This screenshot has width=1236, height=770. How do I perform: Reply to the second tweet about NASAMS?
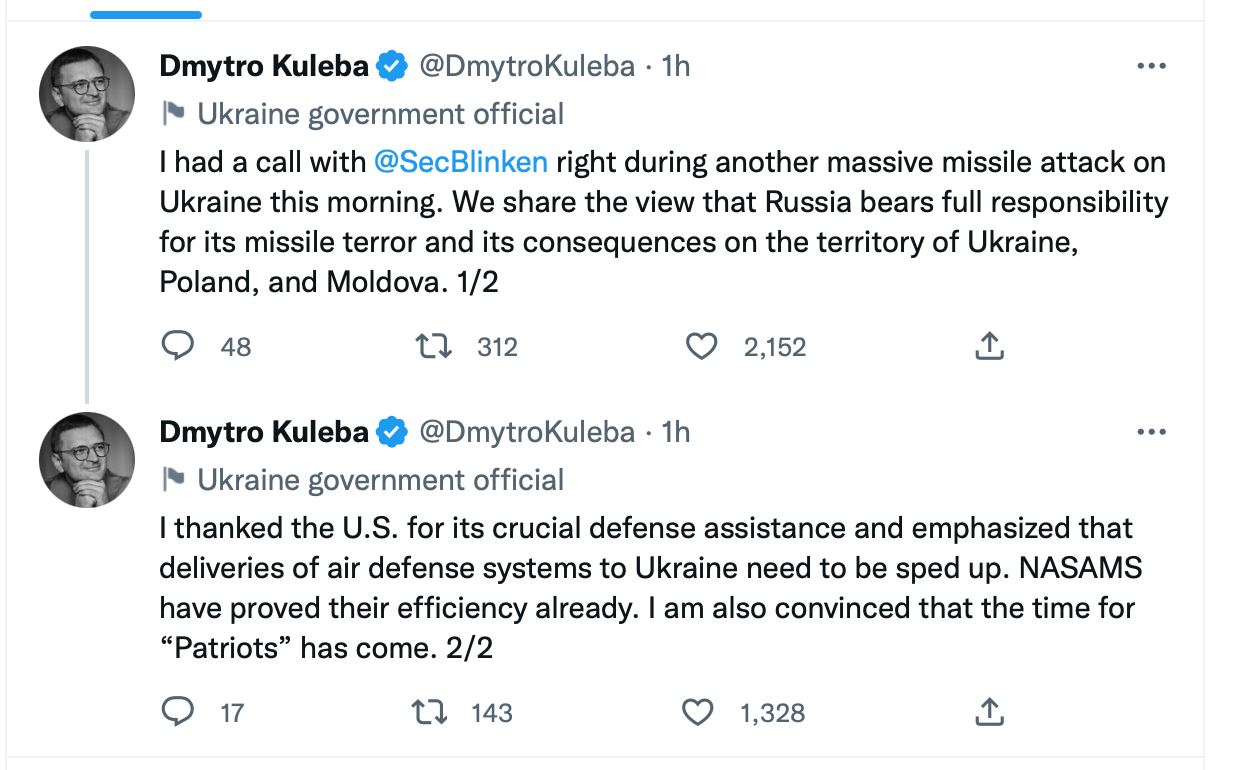click(178, 712)
